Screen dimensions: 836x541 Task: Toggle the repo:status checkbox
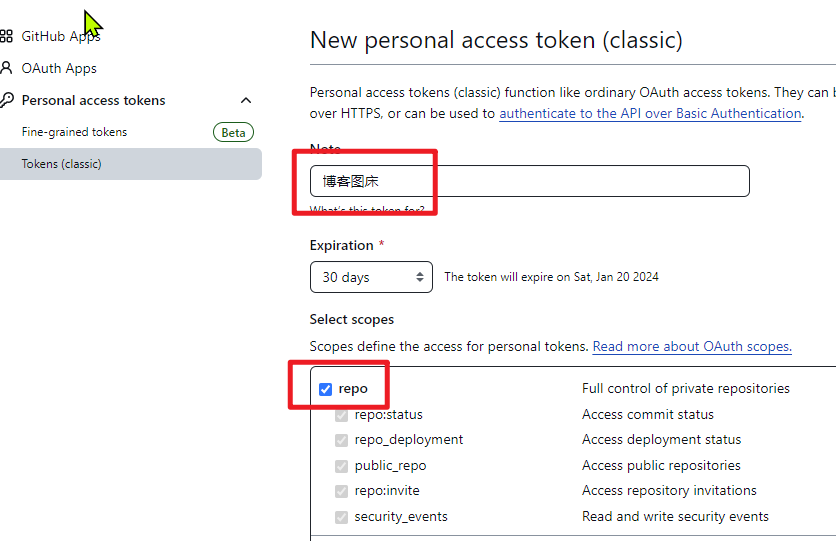click(x=342, y=415)
